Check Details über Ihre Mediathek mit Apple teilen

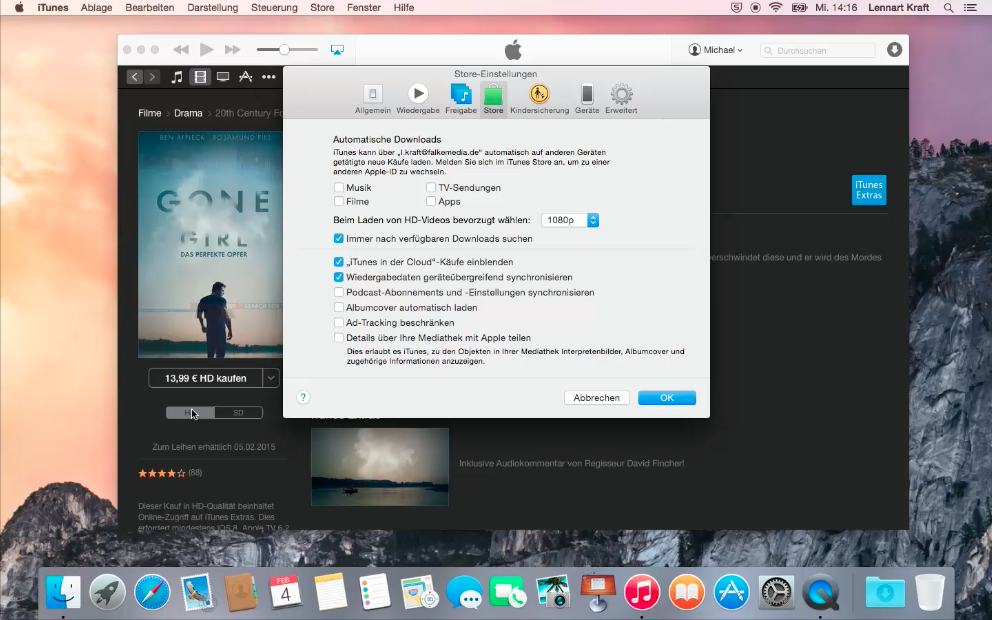pyautogui.click(x=339, y=338)
